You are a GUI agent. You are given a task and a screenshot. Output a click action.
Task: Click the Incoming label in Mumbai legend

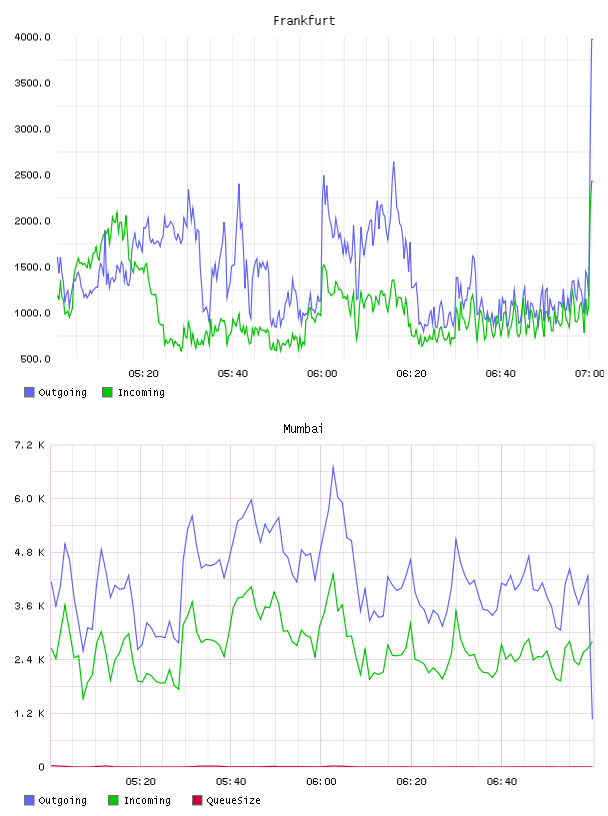(147, 801)
